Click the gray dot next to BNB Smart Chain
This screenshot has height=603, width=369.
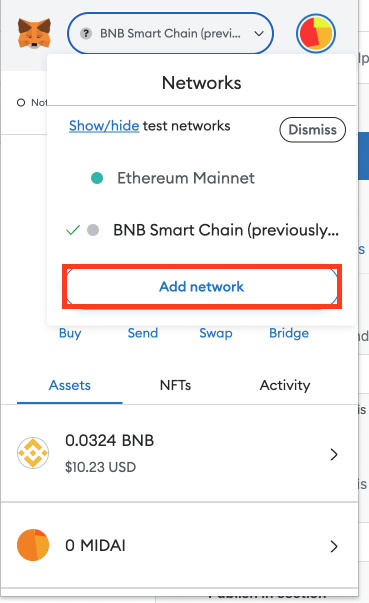coord(93,230)
